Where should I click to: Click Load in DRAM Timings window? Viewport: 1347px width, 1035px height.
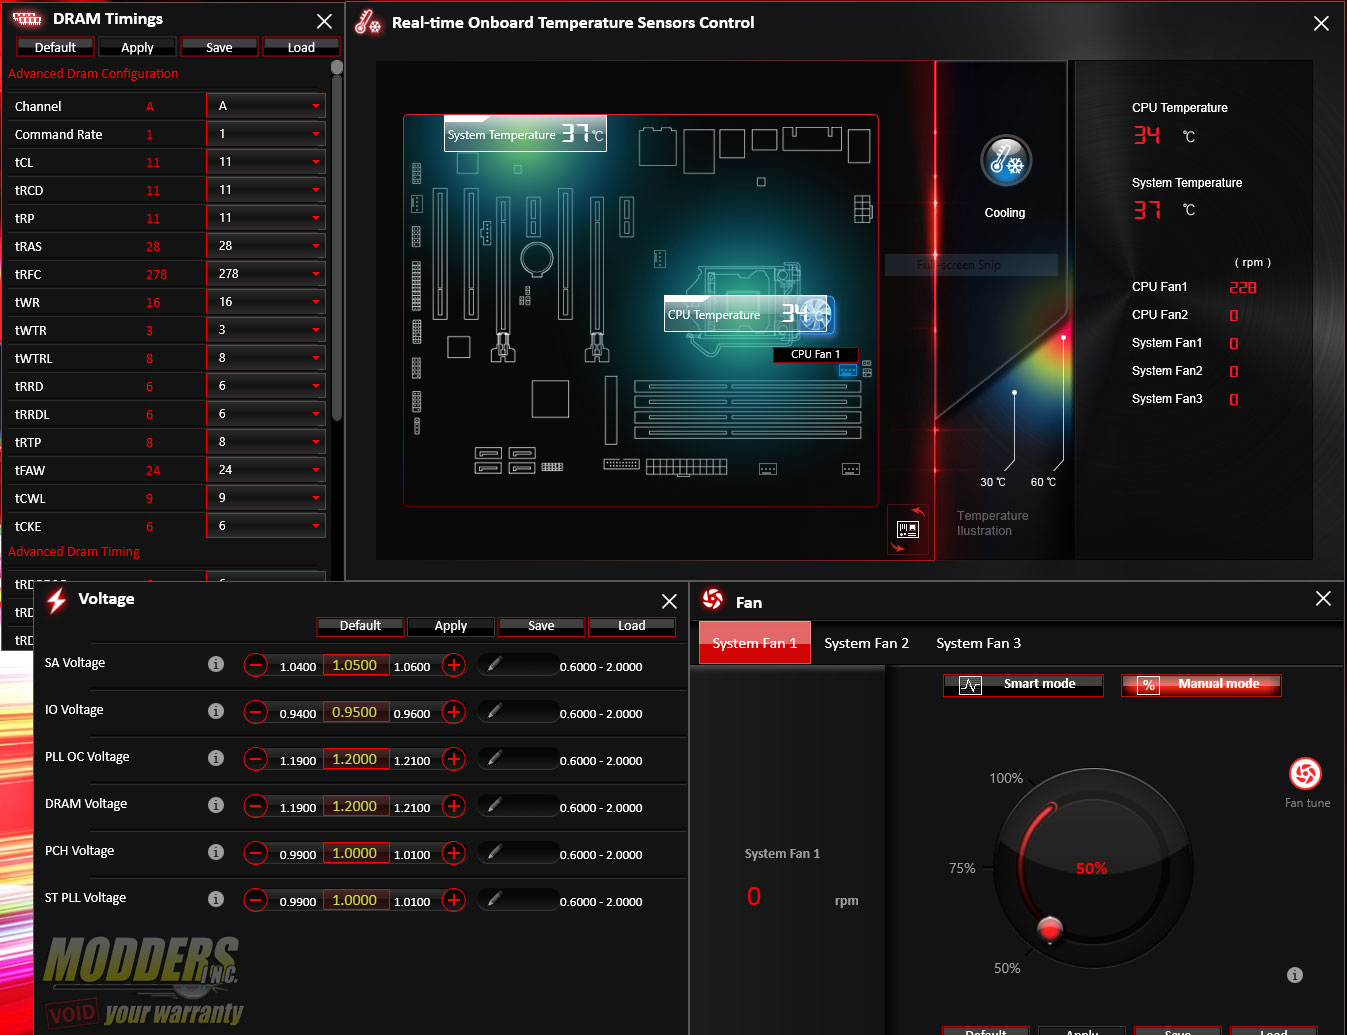pos(302,47)
